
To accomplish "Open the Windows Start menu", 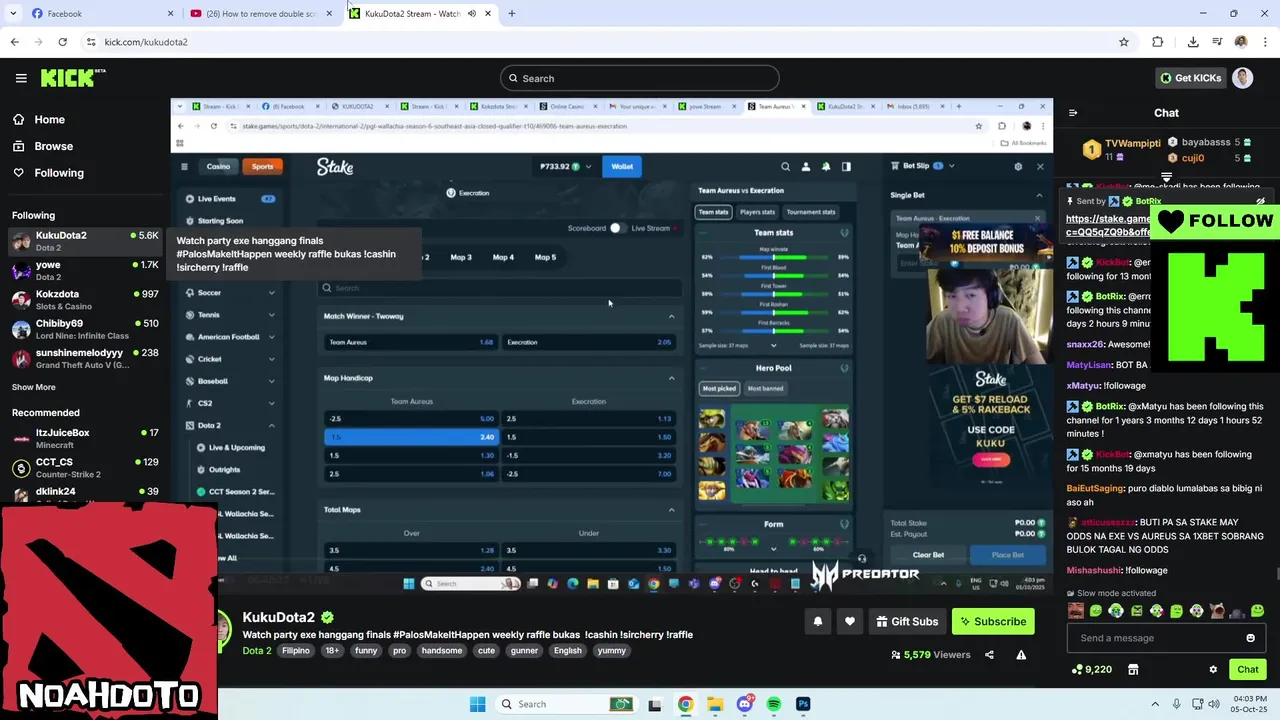I will click(477, 704).
